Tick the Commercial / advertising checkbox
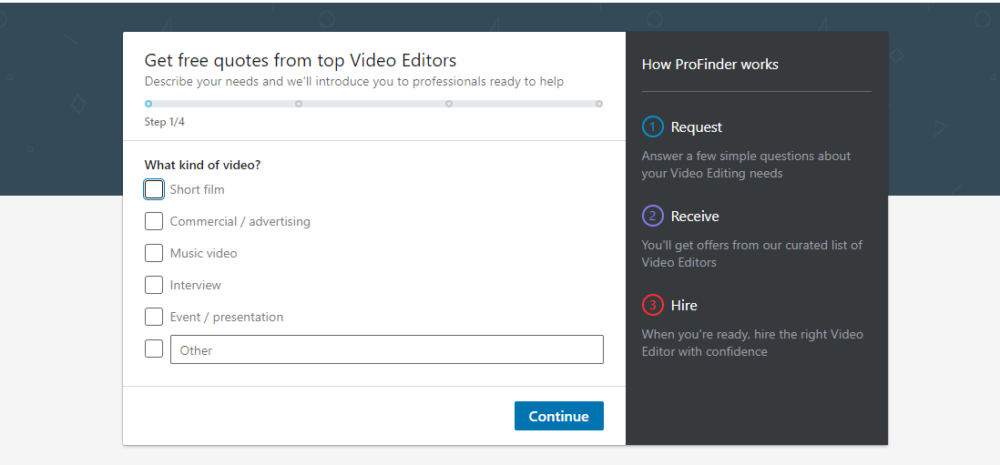The image size is (1000, 465). [154, 221]
